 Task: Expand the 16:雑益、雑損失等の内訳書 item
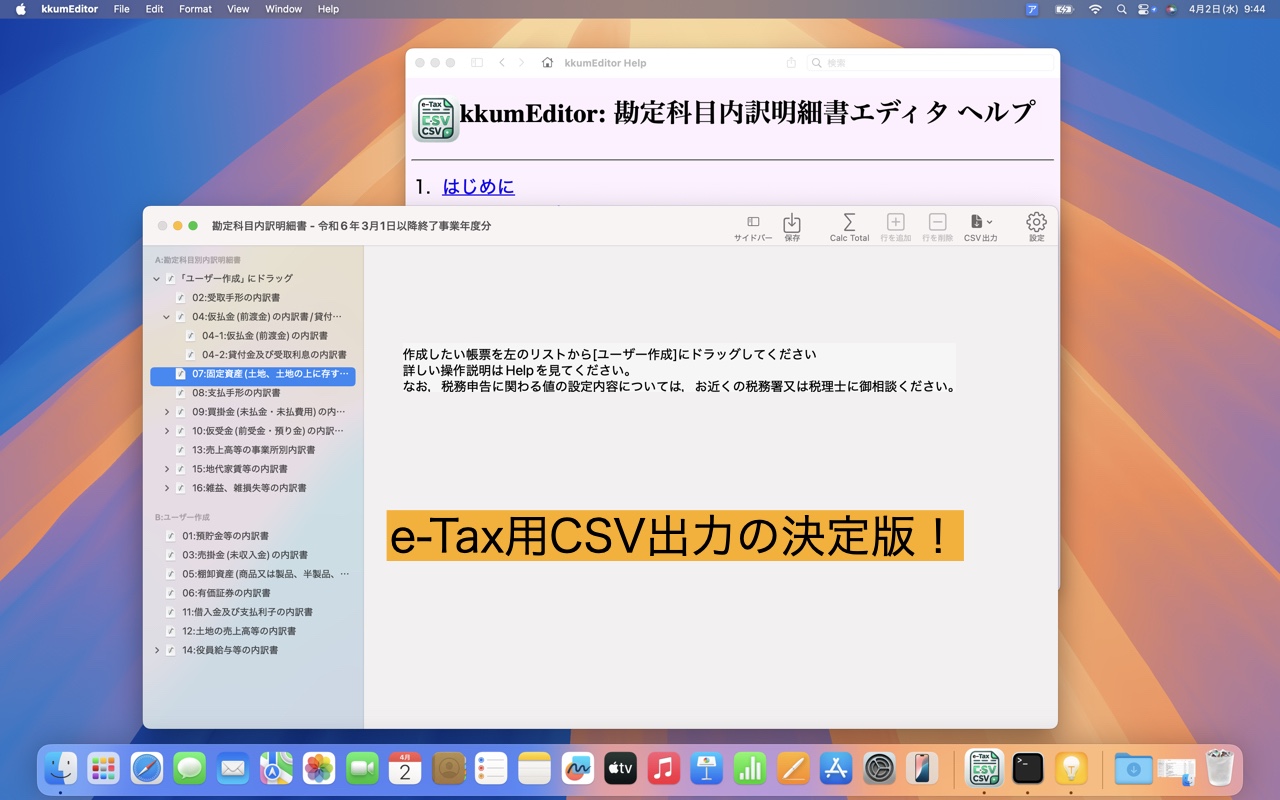coord(167,488)
